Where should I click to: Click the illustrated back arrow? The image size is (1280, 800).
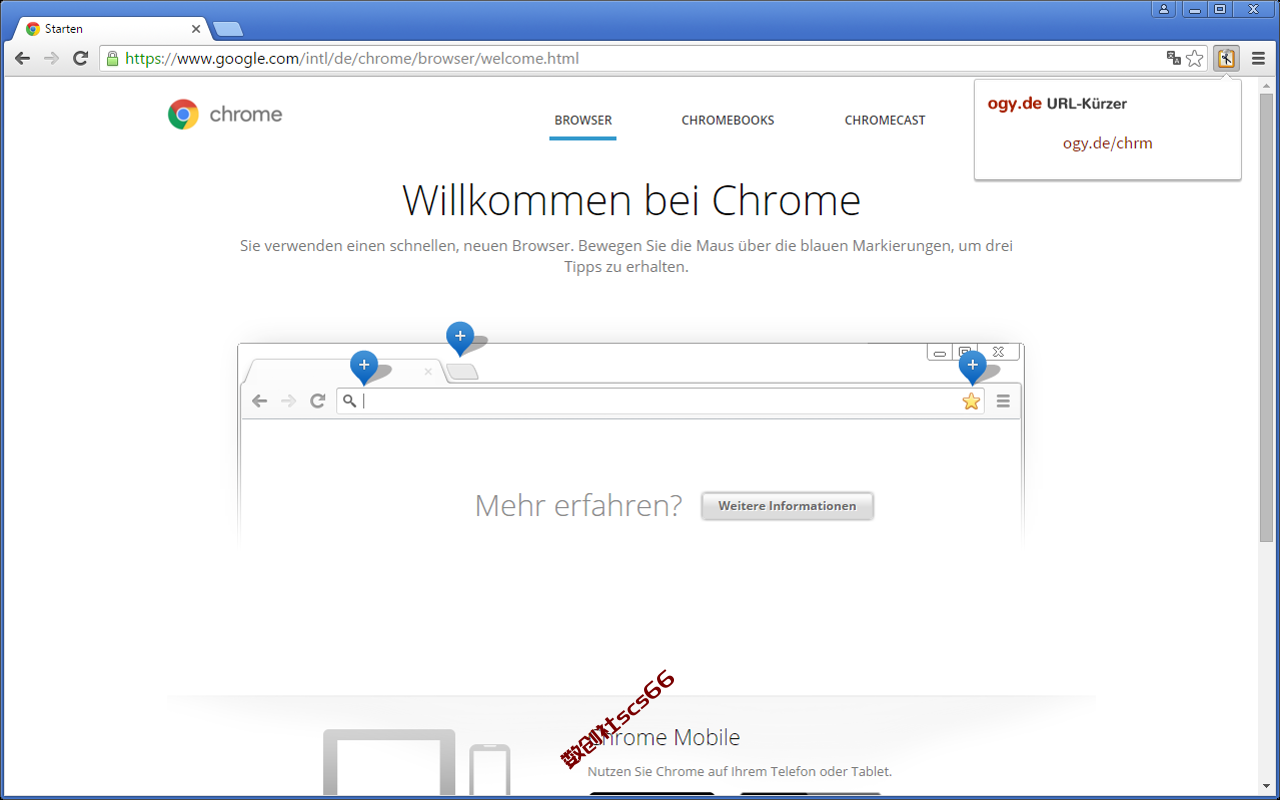pyautogui.click(x=260, y=401)
